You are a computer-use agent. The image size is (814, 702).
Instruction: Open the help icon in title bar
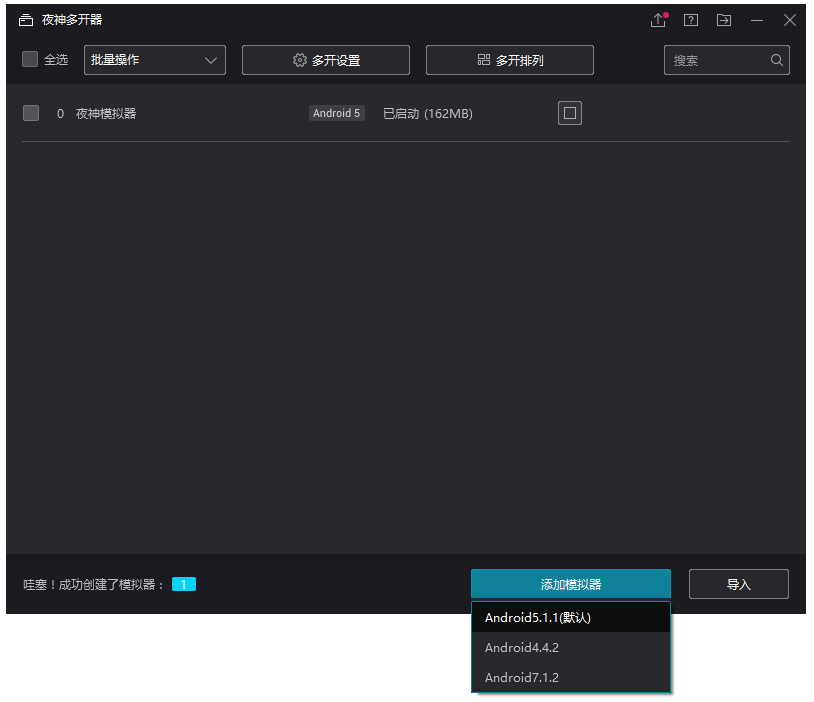[690, 20]
